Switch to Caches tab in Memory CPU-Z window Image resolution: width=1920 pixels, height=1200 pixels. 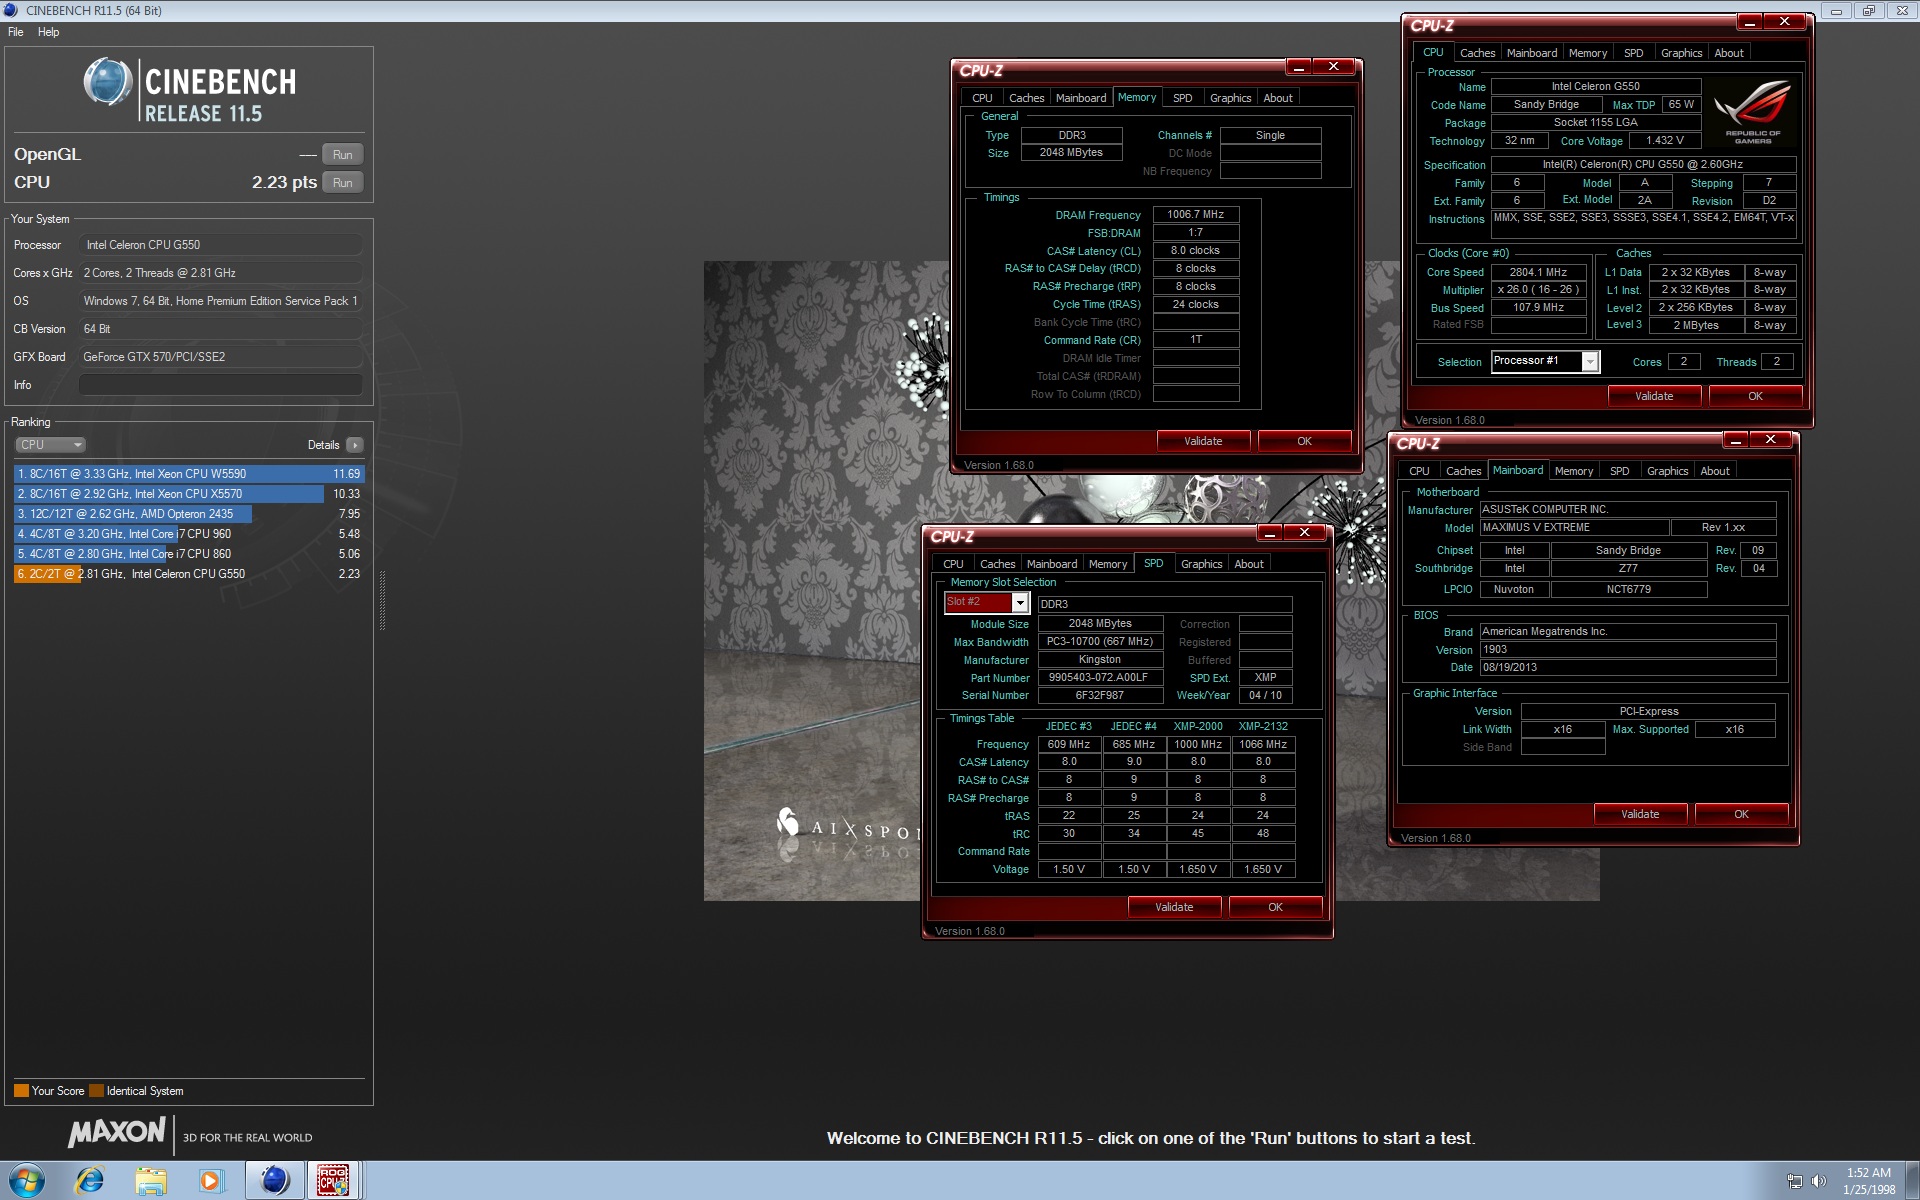[x=1026, y=98]
